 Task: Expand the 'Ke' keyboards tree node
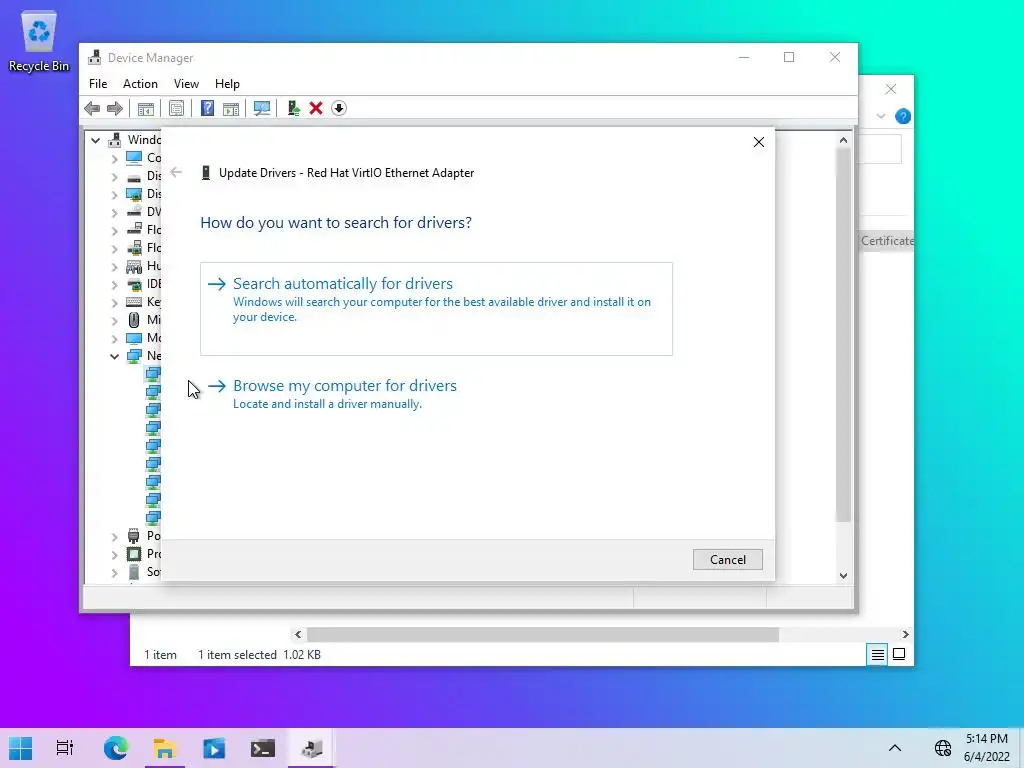tap(114, 302)
